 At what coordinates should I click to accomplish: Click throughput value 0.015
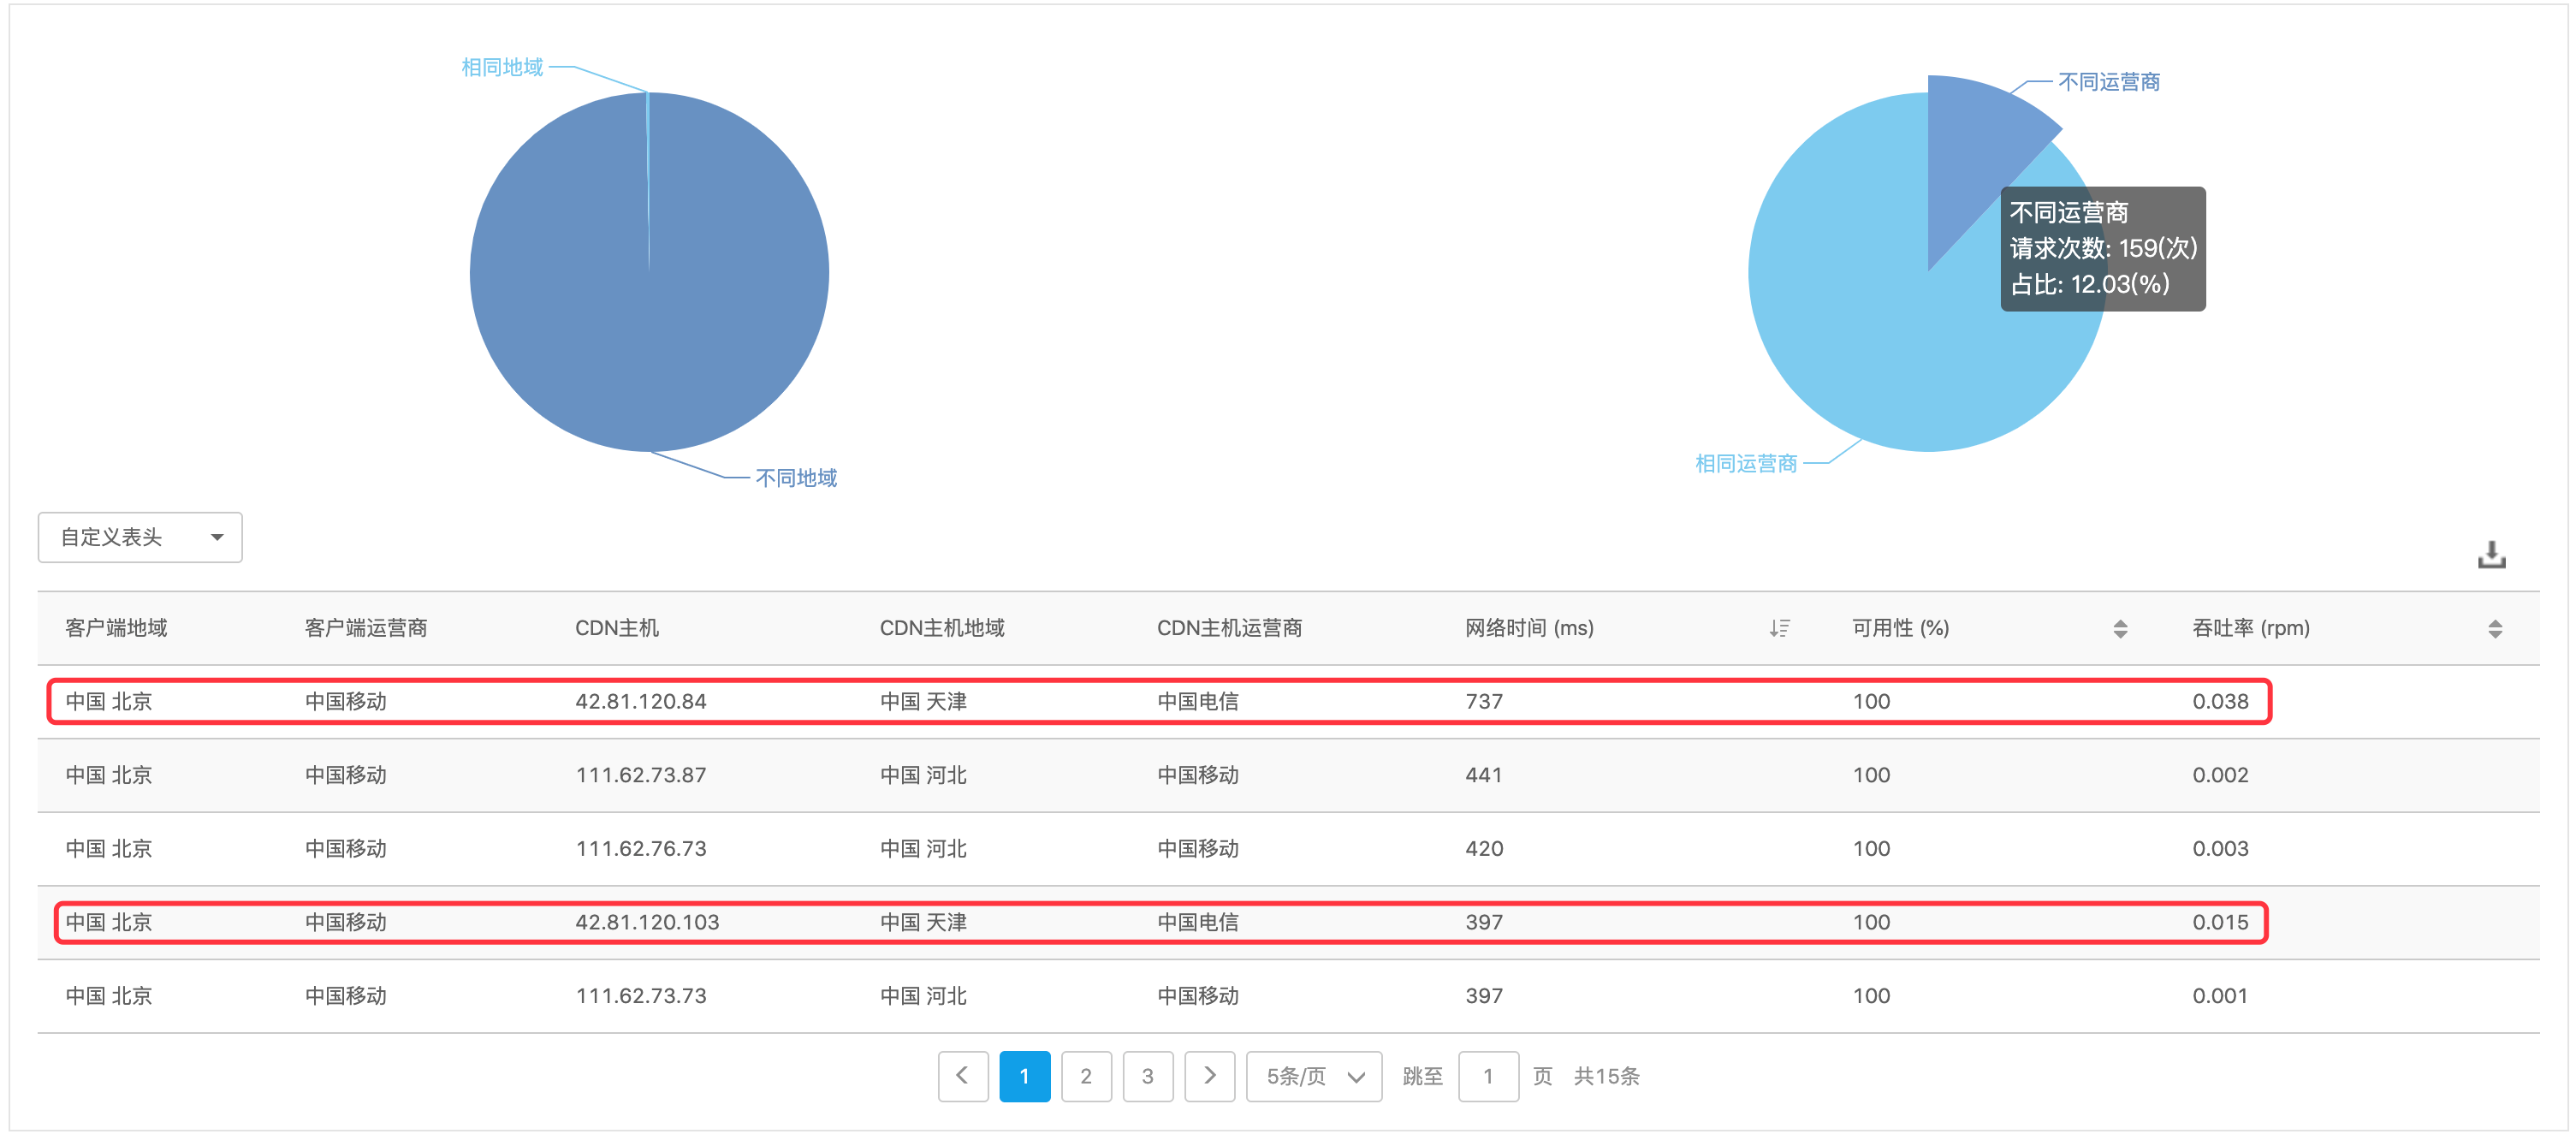pyautogui.click(x=2220, y=922)
